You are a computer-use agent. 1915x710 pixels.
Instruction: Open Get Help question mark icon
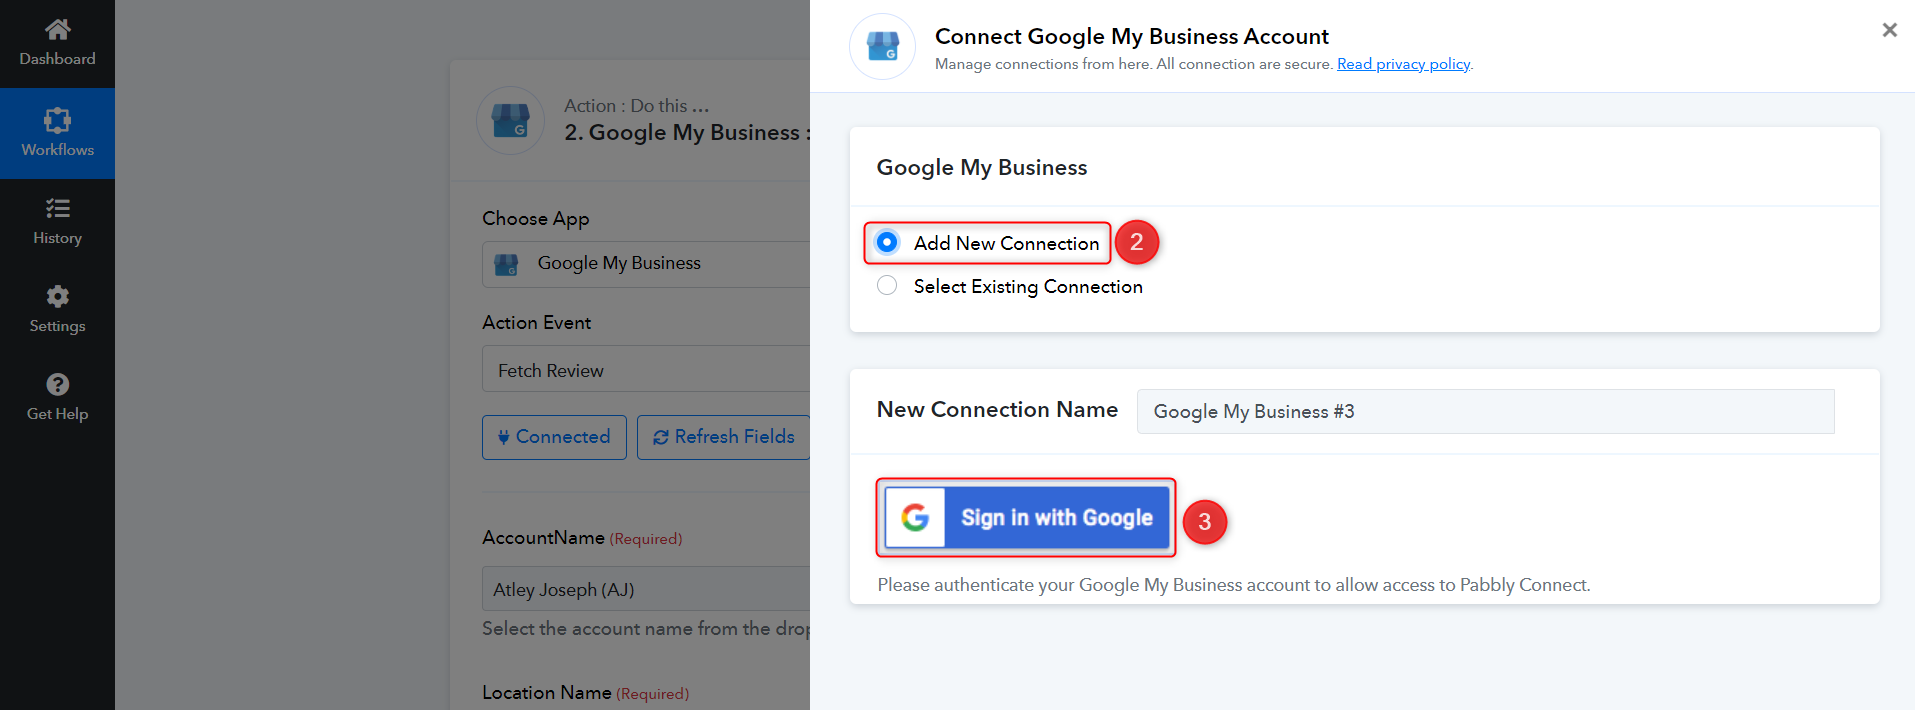pyautogui.click(x=57, y=384)
